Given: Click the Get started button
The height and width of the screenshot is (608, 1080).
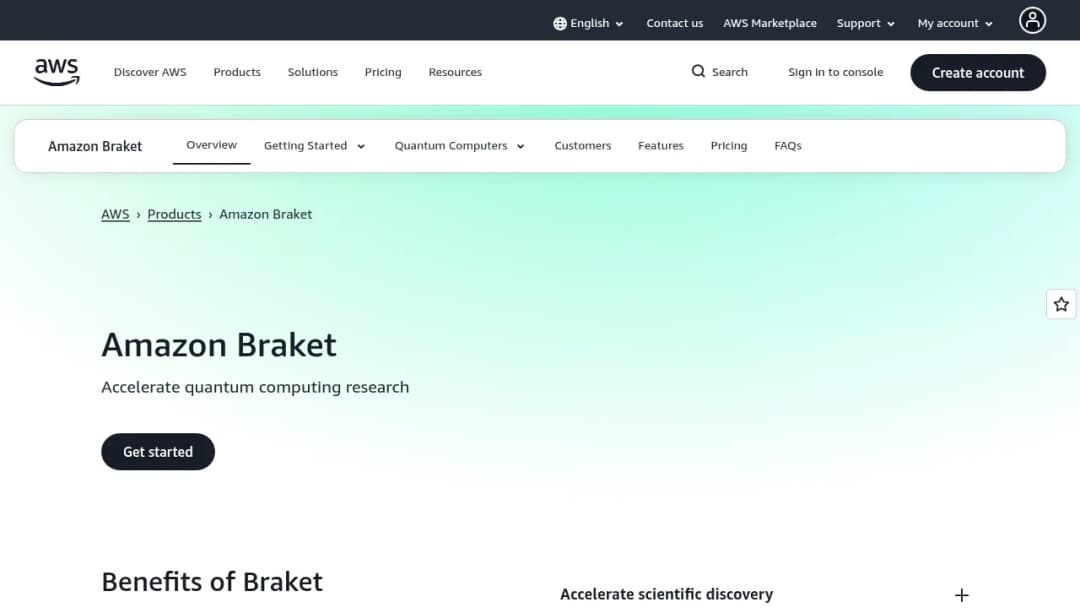Looking at the screenshot, I should [158, 452].
